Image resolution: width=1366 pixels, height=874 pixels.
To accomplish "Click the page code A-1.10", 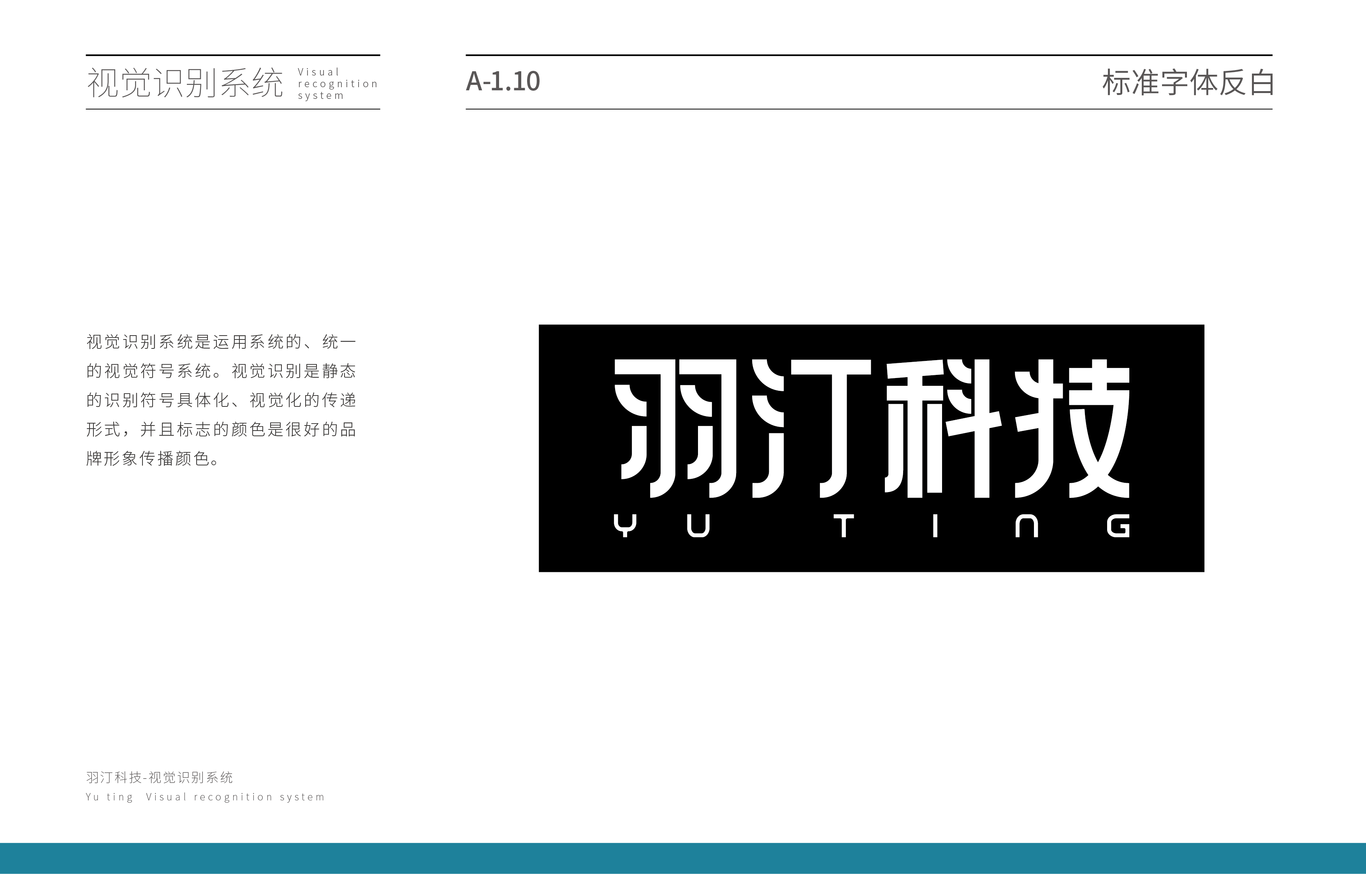I will (503, 82).
